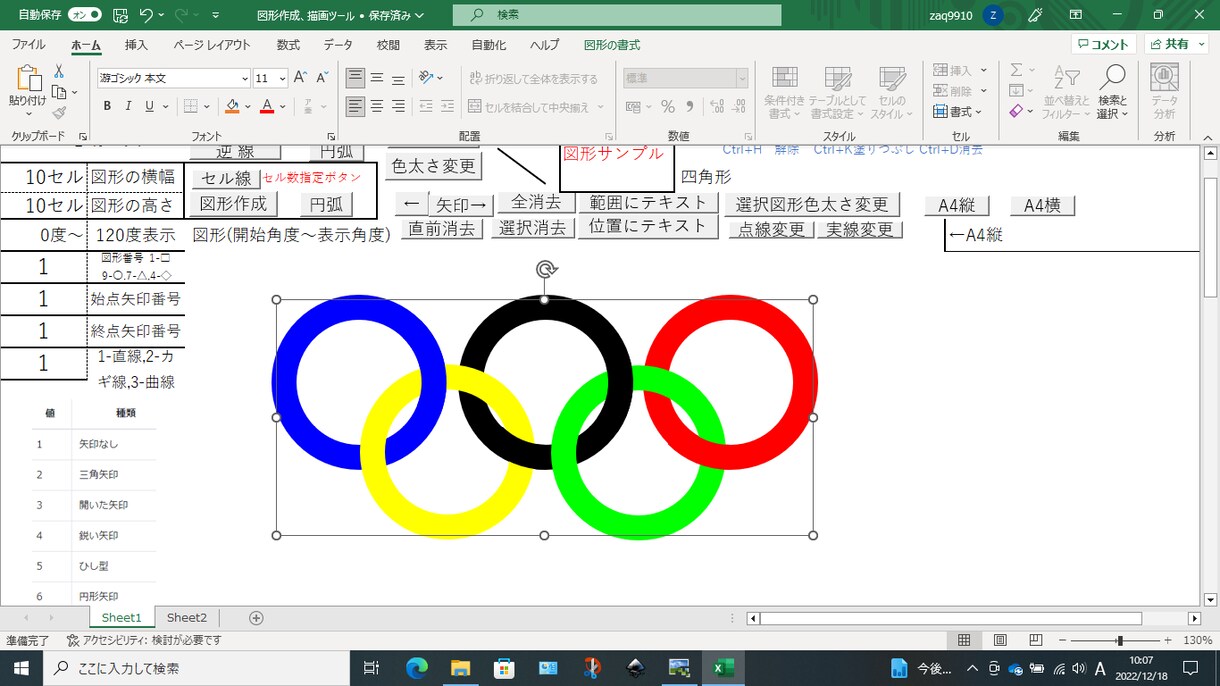
Task: Open the font size dropdown
Action: 283,78
